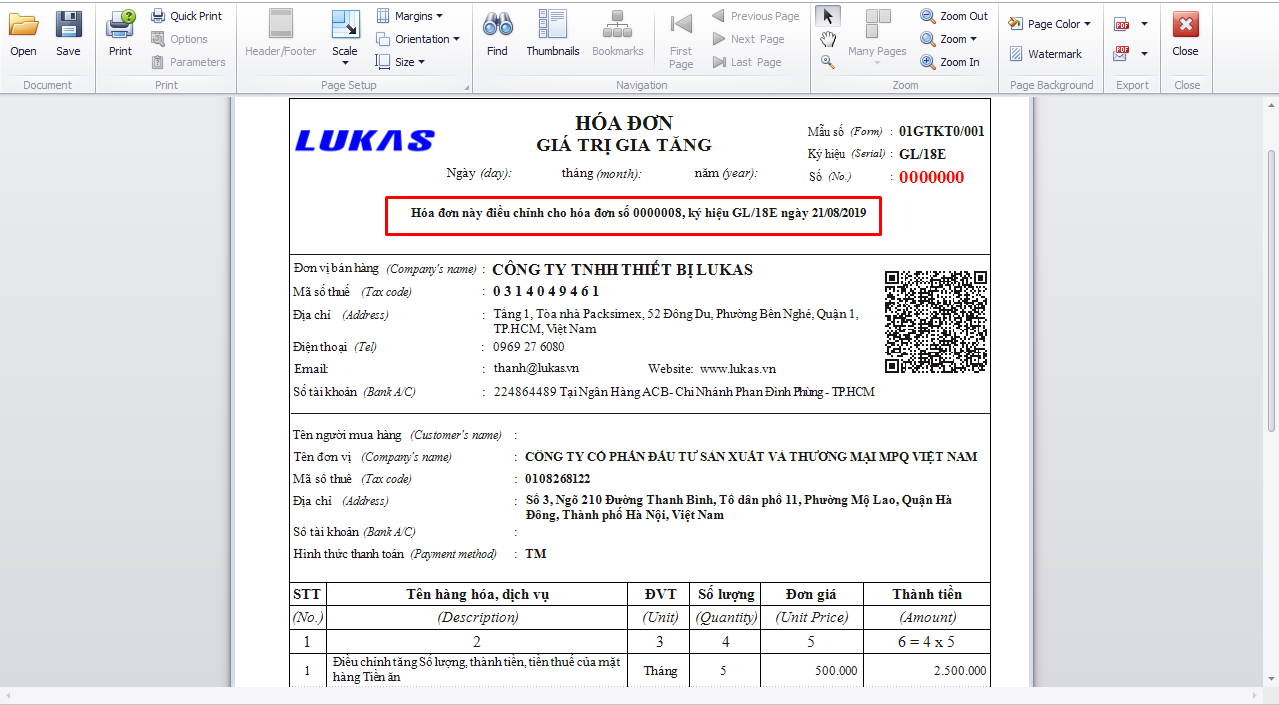
Task: Click the serial value GL/18E
Action: click(x=922, y=154)
